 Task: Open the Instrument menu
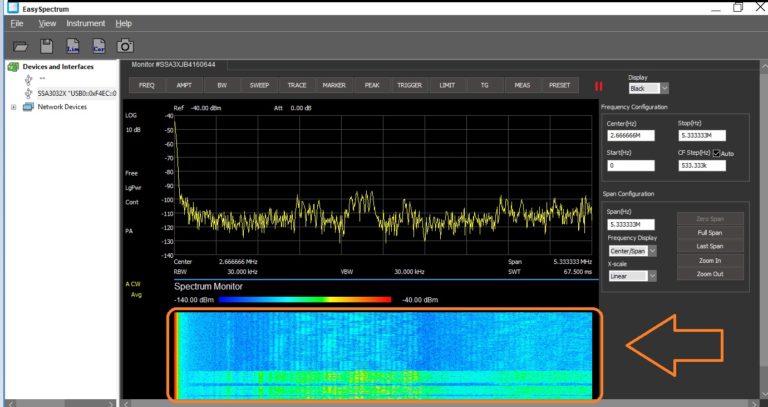click(85, 22)
